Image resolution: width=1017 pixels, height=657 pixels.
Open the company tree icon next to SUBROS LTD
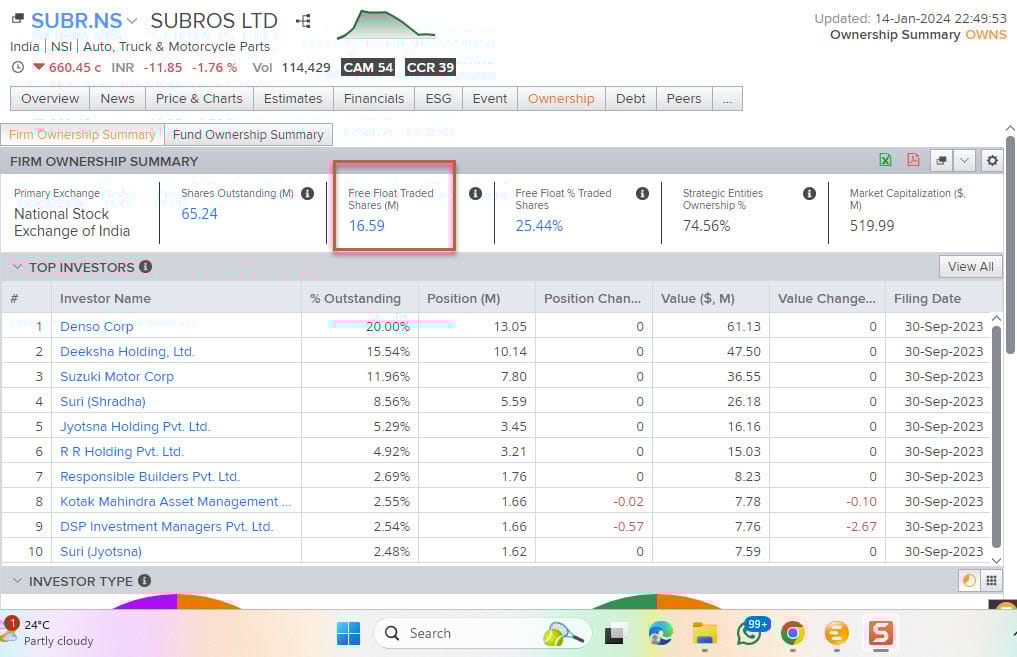click(x=303, y=21)
